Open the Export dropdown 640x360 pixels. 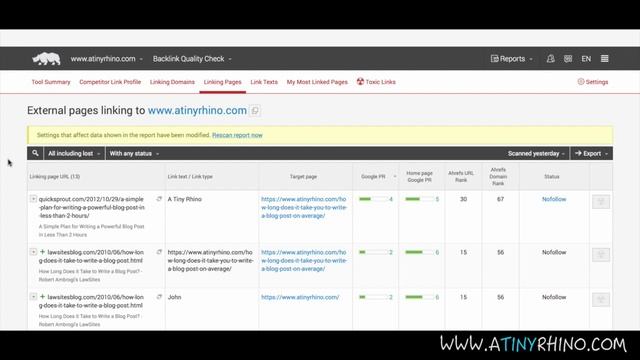(x=591, y=153)
